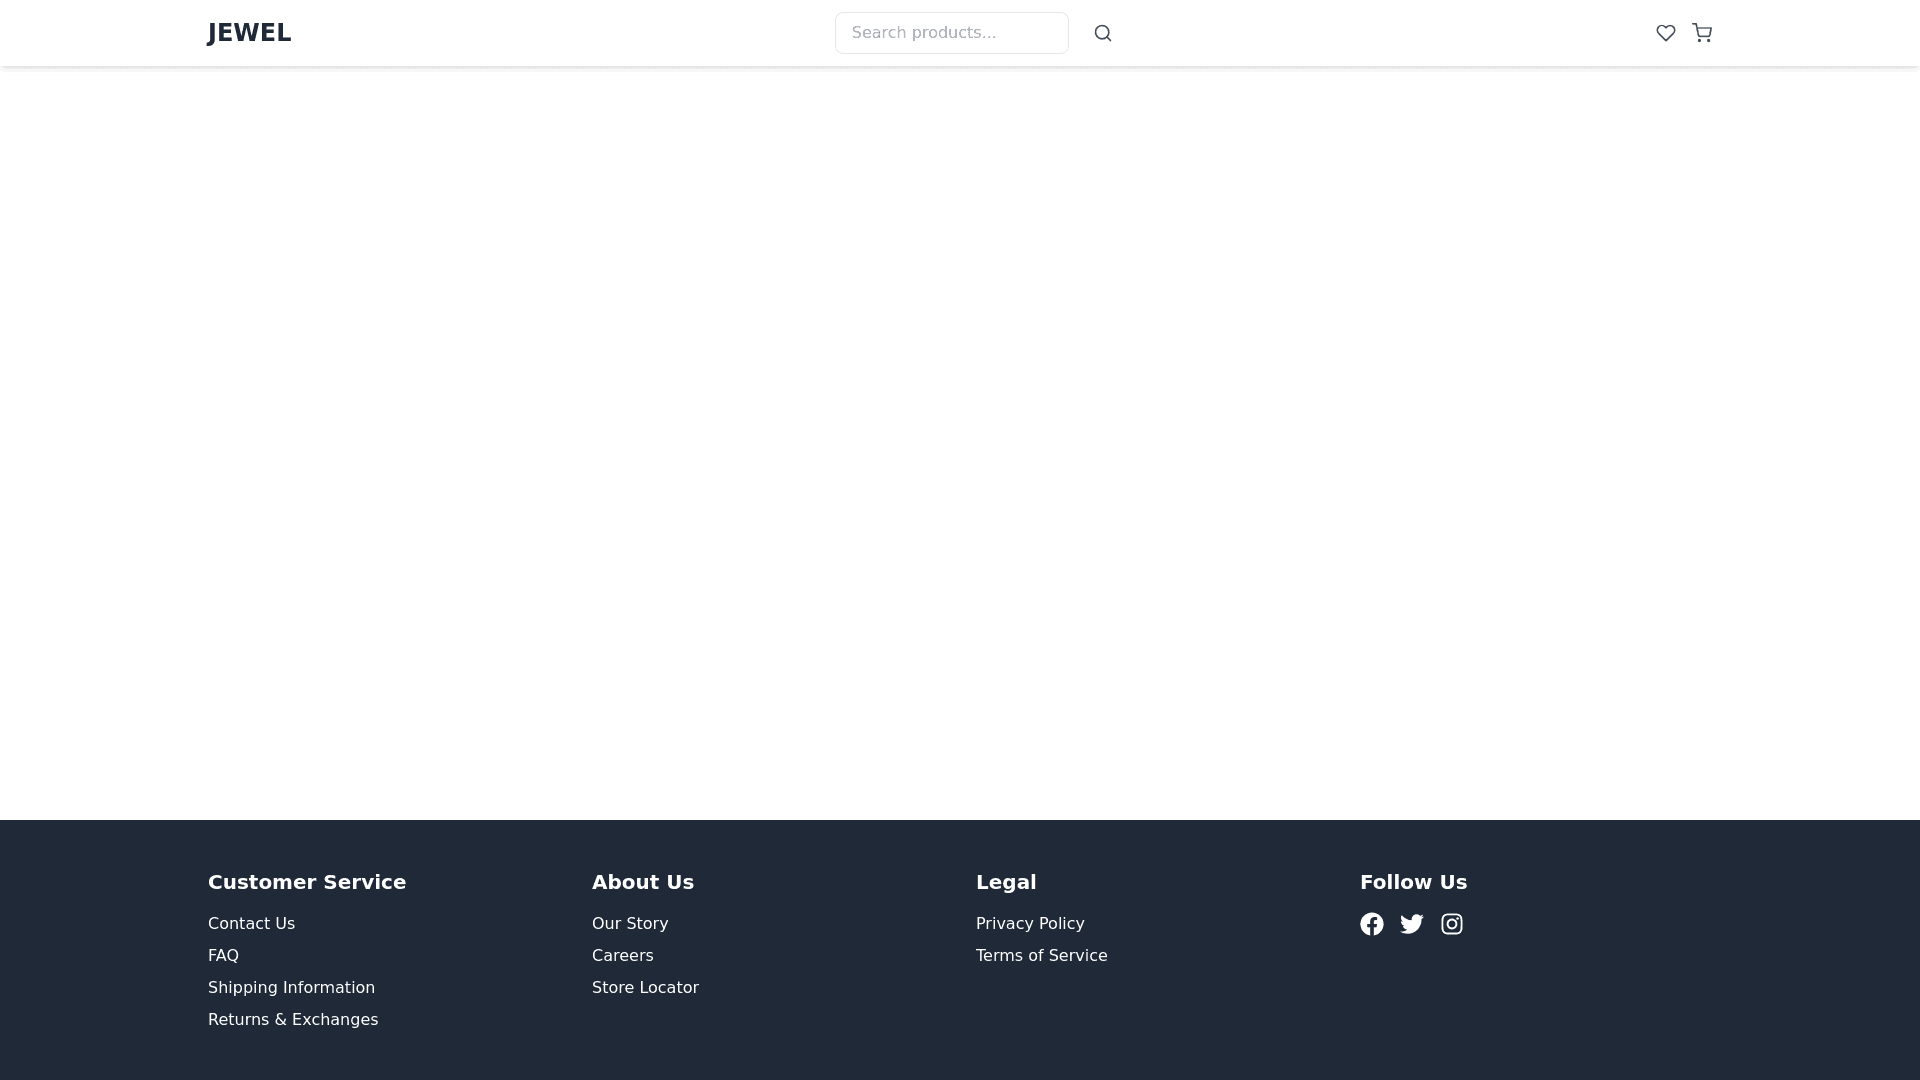The height and width of the screenshot is (1080, 1920).
Task: Click the search magnifier icon
Action: pyautogui.click(x=1102, y=33)
